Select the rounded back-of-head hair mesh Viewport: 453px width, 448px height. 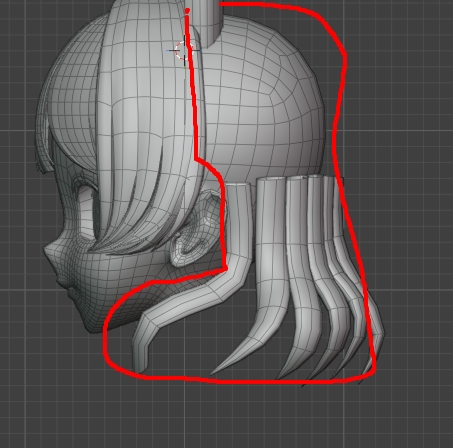pos(263,100)
